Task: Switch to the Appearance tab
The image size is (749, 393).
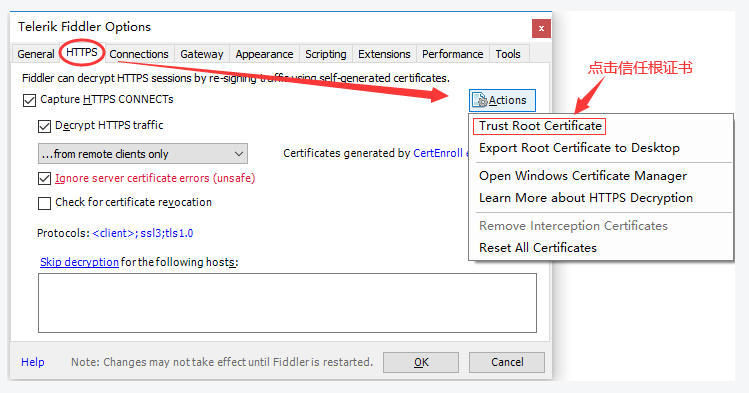Action: 264,54
